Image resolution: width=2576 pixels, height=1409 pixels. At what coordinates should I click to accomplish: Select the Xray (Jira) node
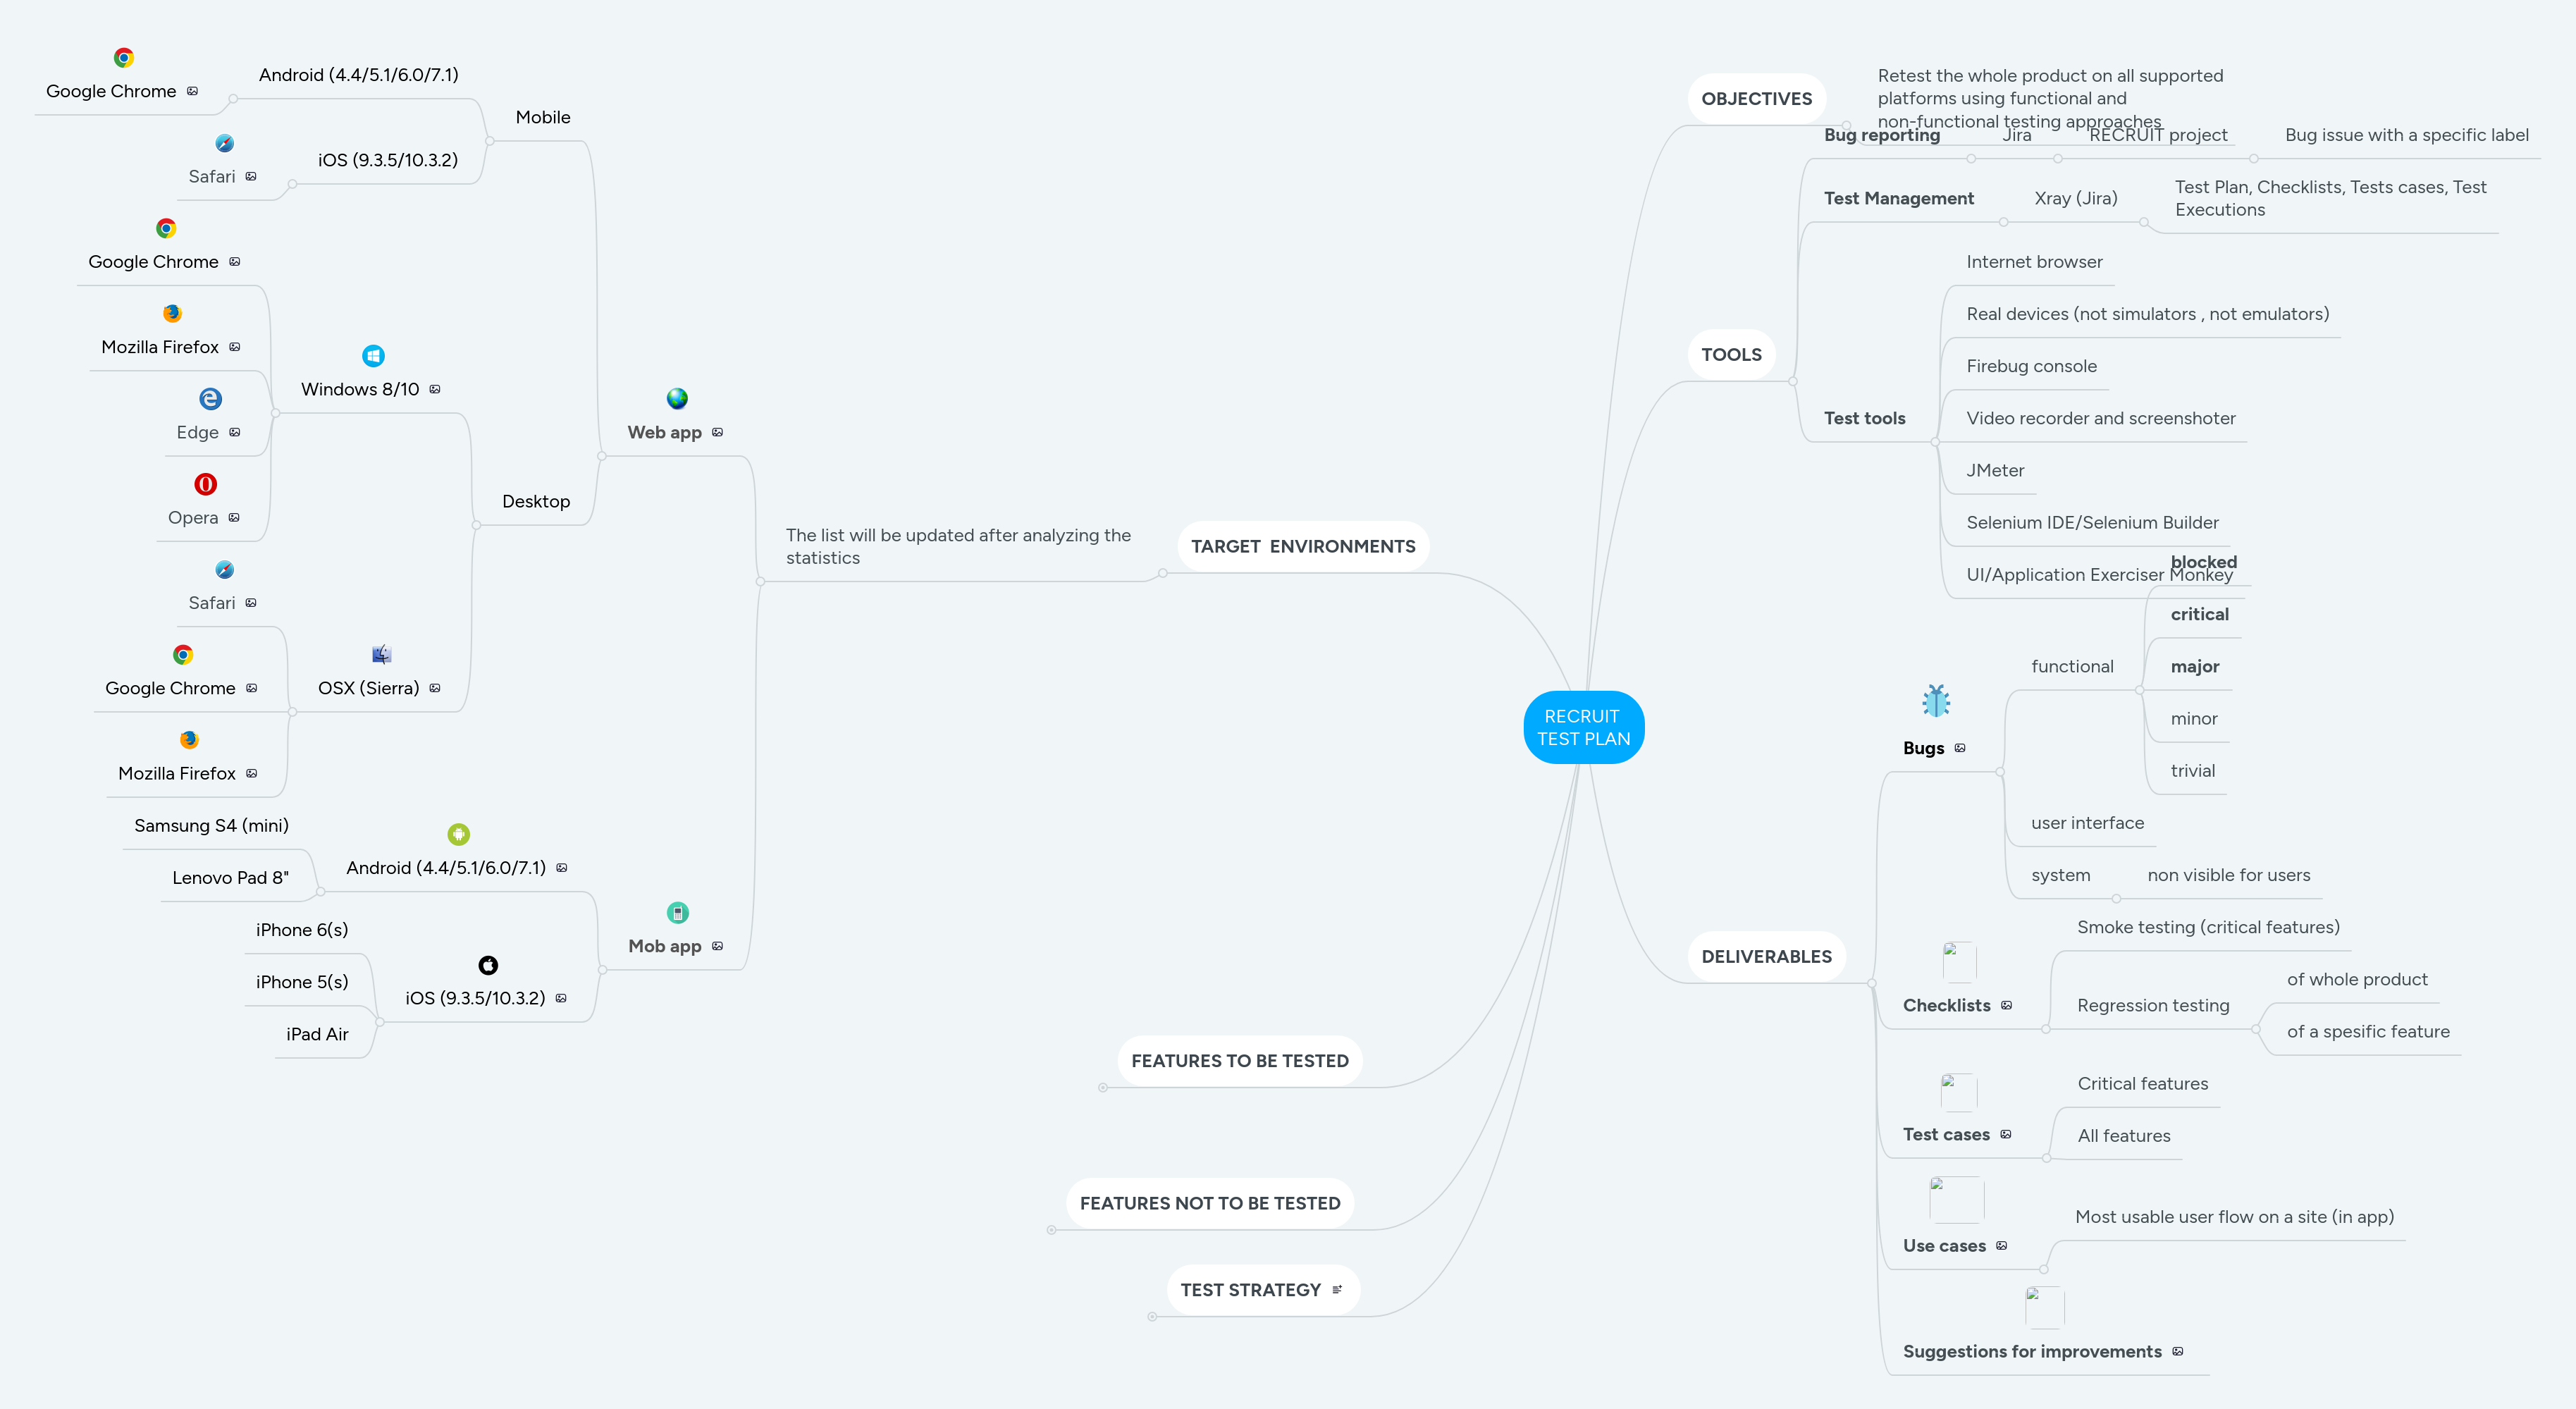pyautogui.click(x=2076, y=199)
